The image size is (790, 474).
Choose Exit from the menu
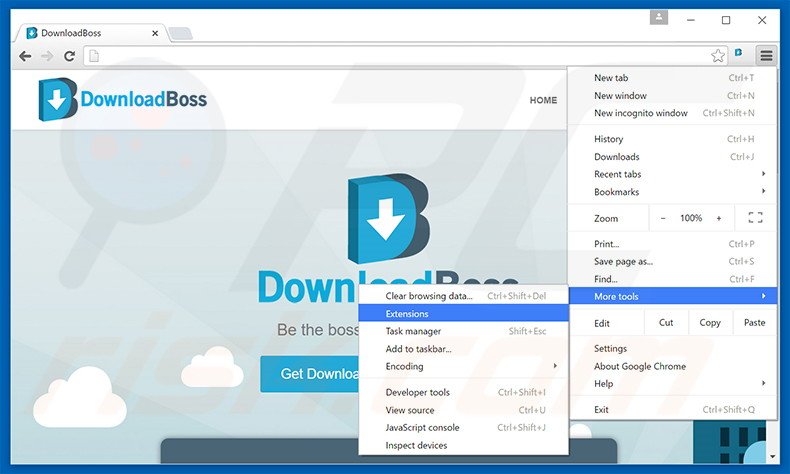tap(673, 410)
